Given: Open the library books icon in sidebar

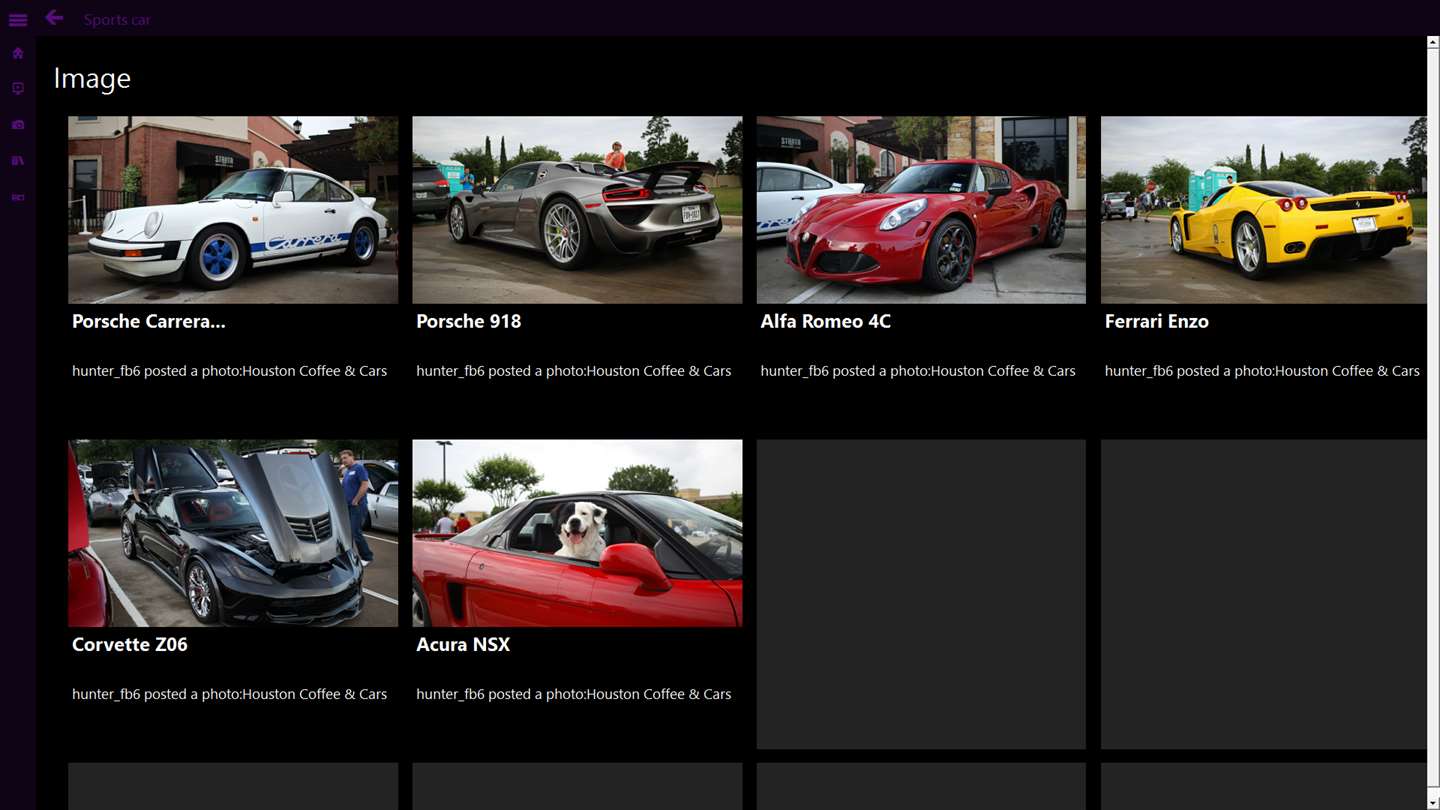Looking at the screenshot, I should (x=18, y=161).
